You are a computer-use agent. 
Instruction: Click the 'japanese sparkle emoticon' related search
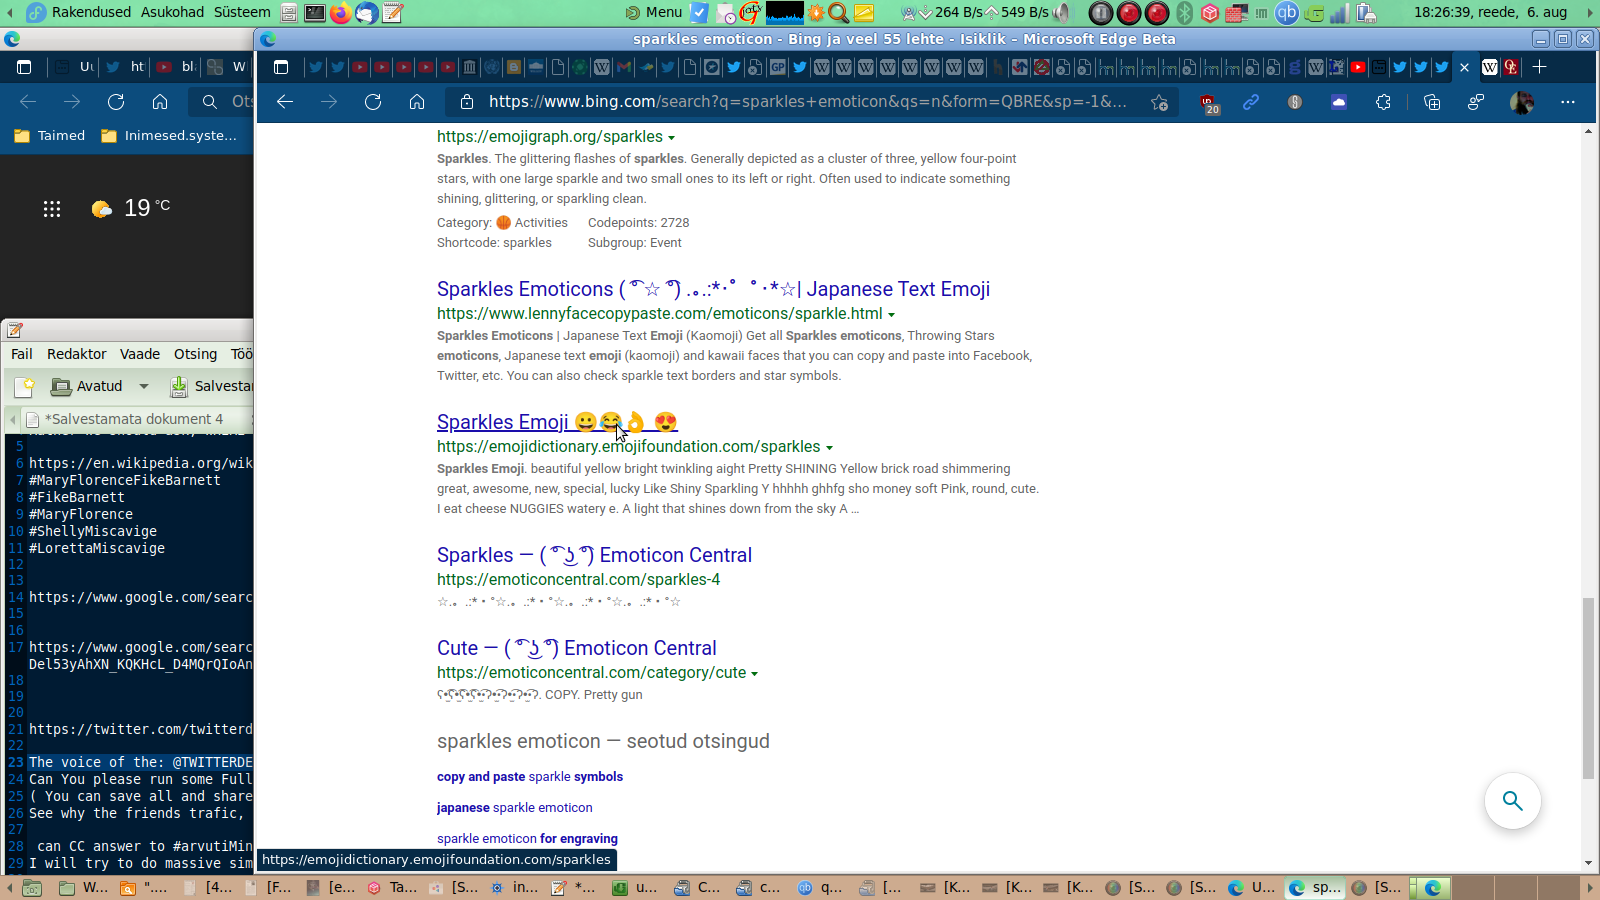[x=514, y=808]
